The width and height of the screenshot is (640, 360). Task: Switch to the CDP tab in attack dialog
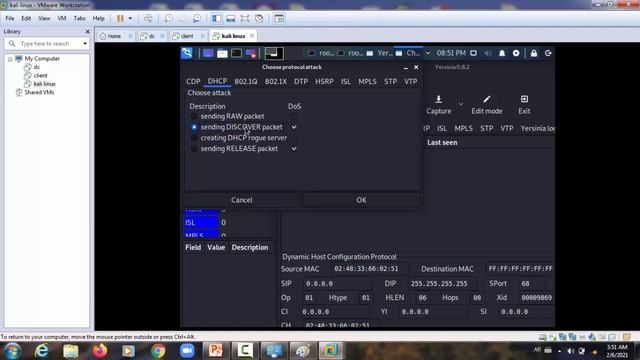(x=193, y=81)
